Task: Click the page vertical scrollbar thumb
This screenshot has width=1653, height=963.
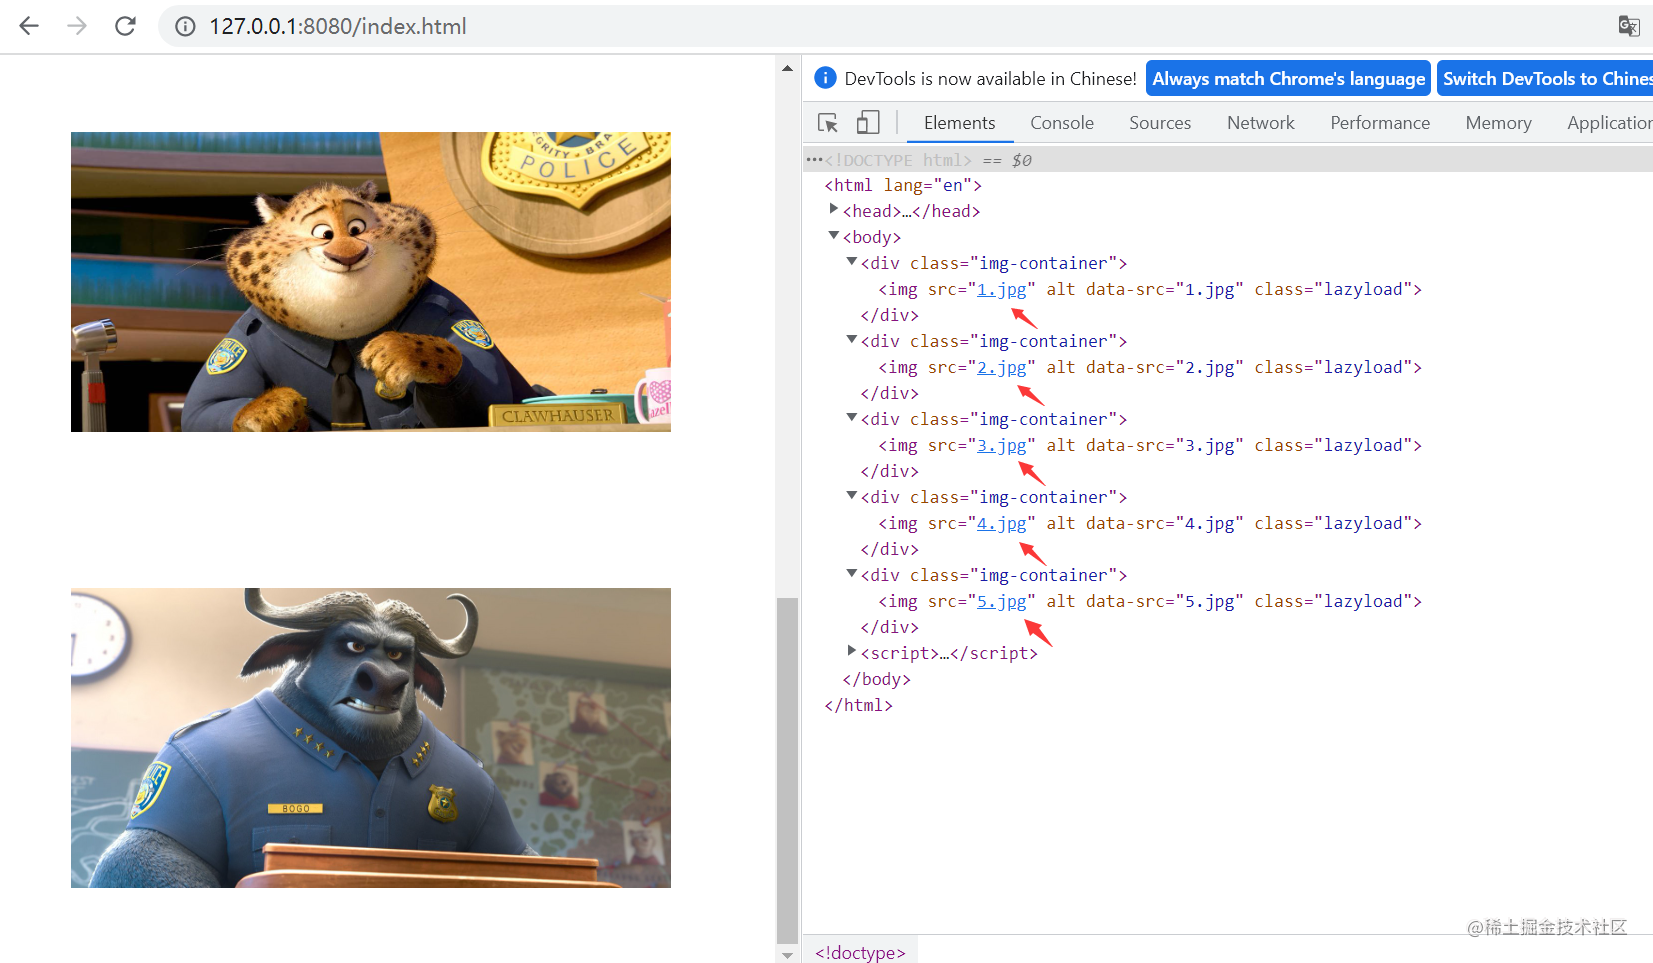Action: coord(787,770)
